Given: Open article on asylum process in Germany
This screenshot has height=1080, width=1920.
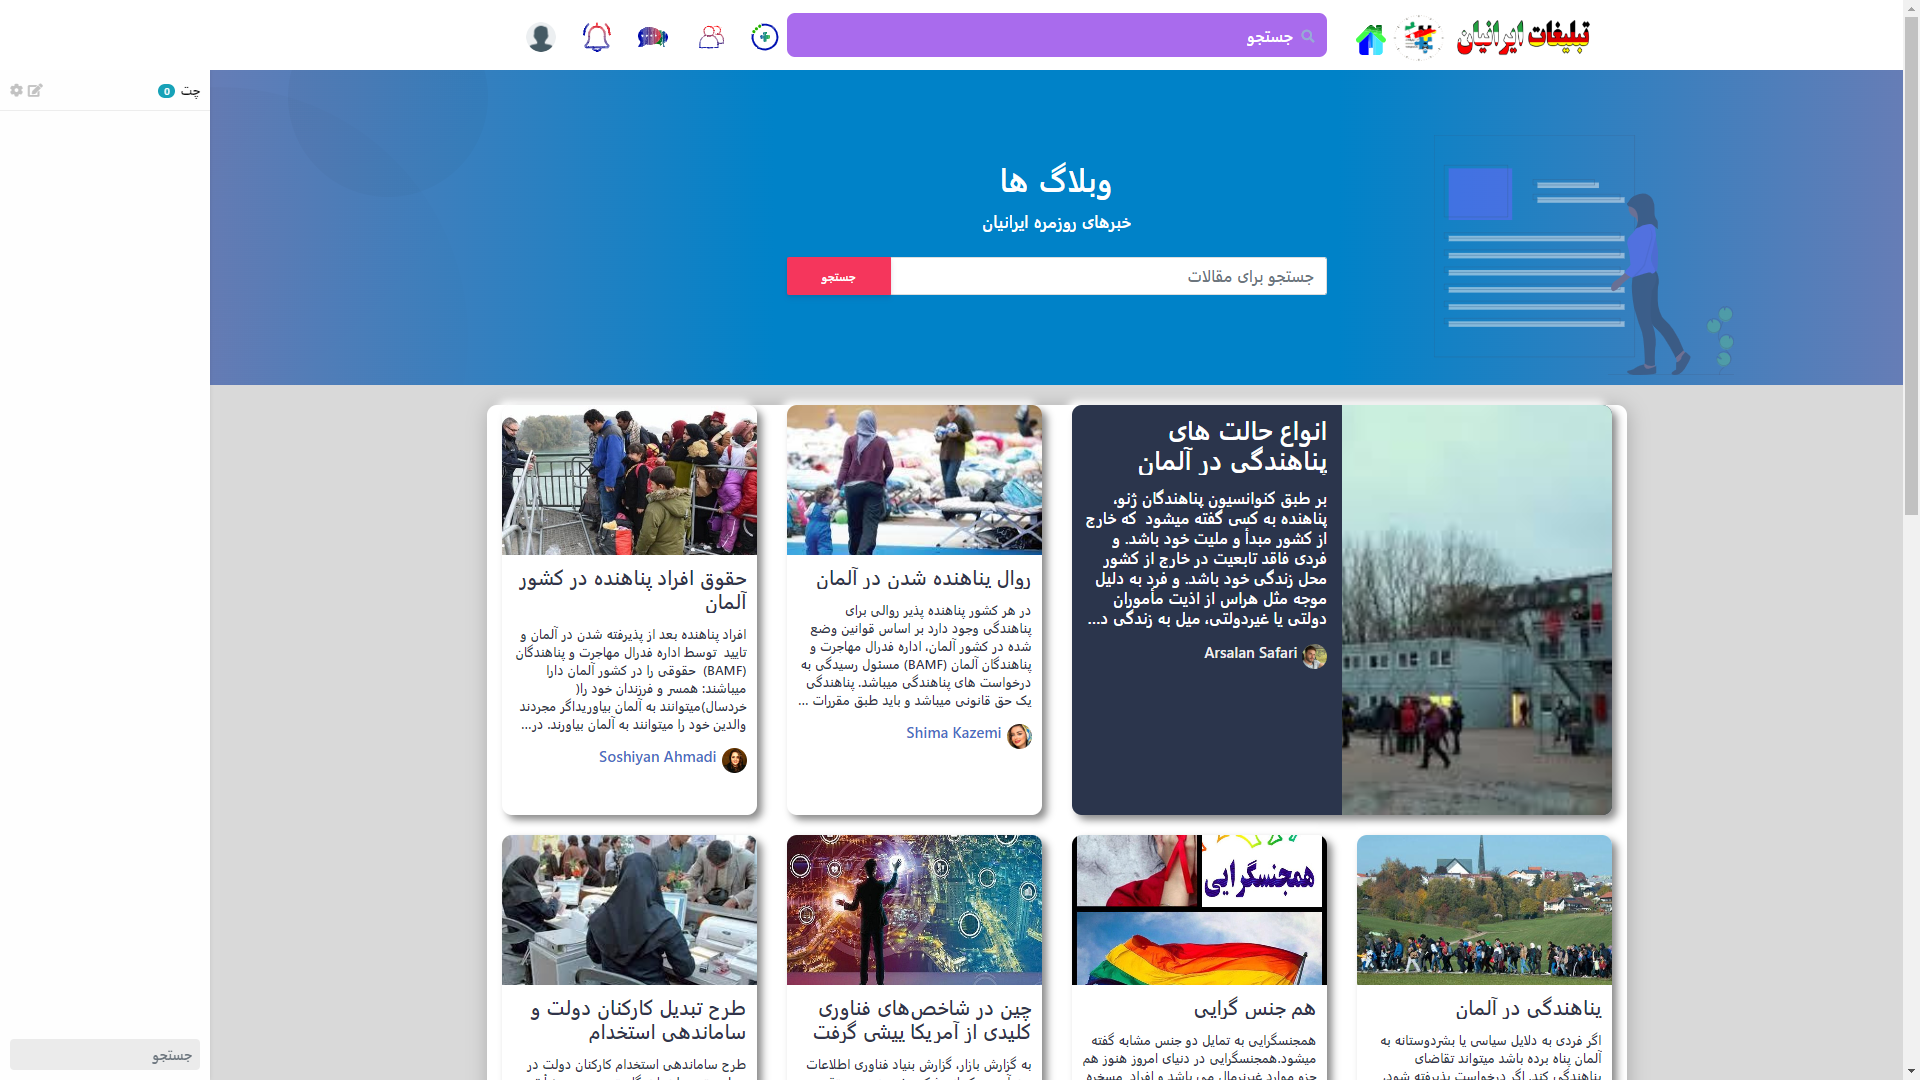Looking at the screenshot, I should click(x=923, y=578).
